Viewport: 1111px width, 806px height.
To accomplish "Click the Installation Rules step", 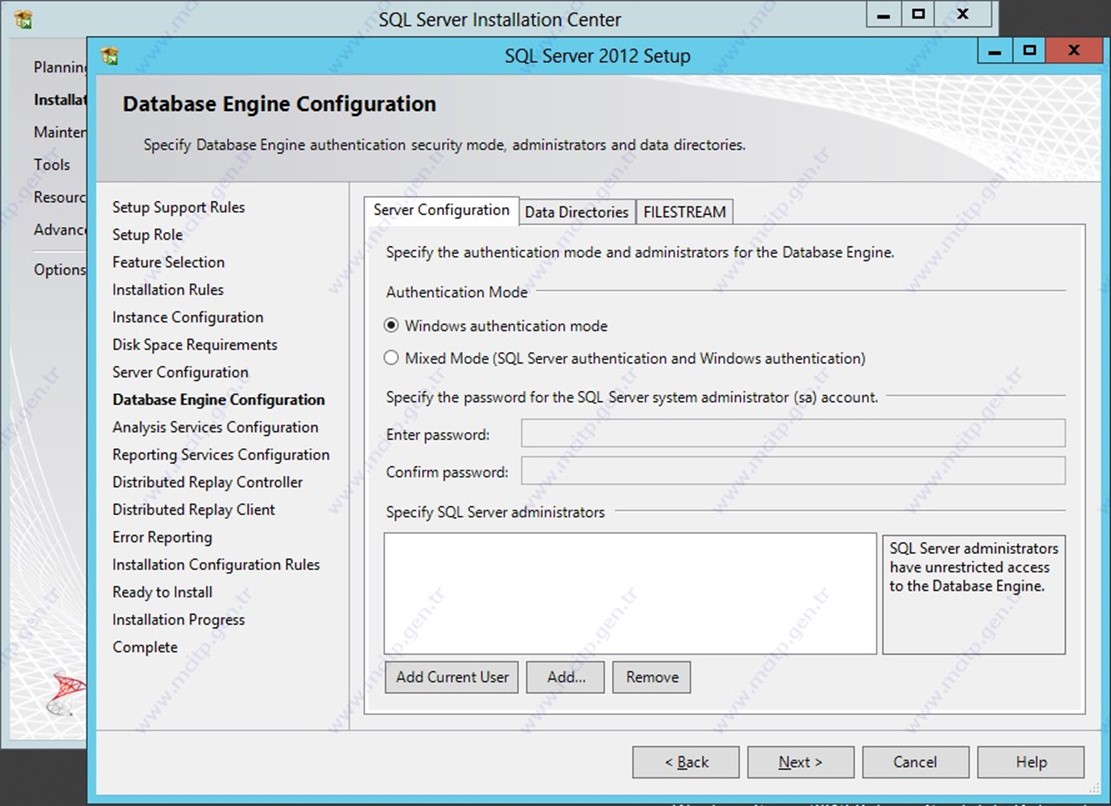I will [168, 290].
